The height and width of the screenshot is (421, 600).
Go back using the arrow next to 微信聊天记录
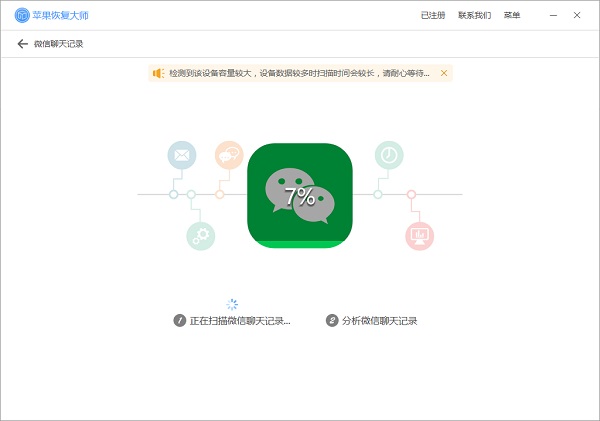pyautogui.click(x=23, y=44)
